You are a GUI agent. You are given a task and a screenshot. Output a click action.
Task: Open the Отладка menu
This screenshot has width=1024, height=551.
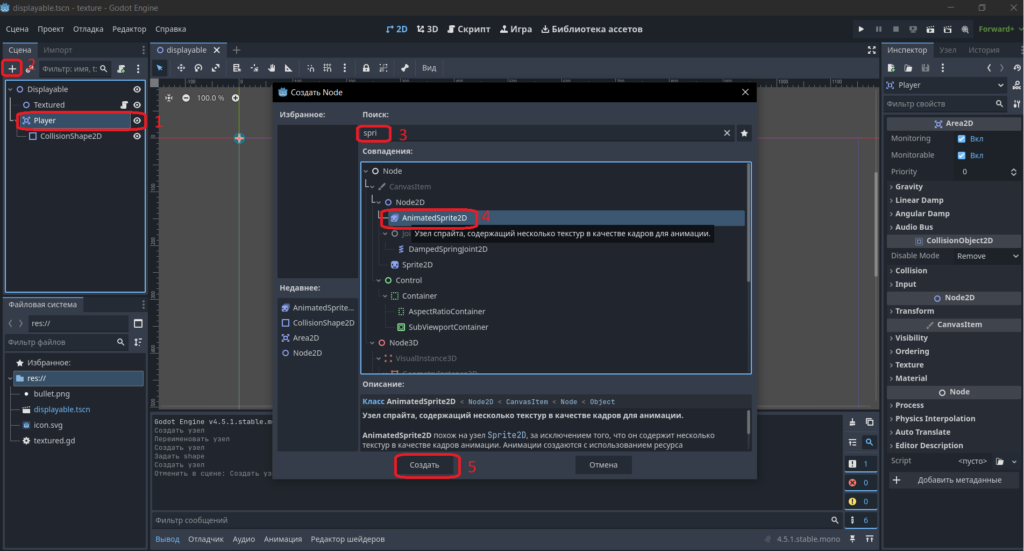[88, 29]
